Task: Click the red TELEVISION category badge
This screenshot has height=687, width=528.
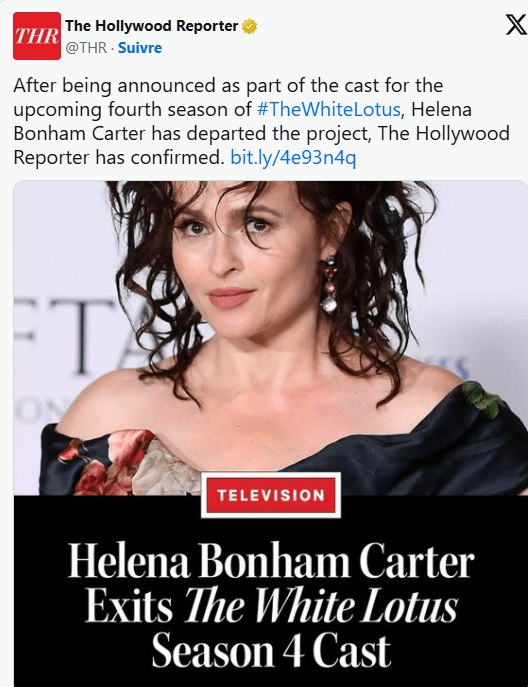Action: [x=271, y=495]
